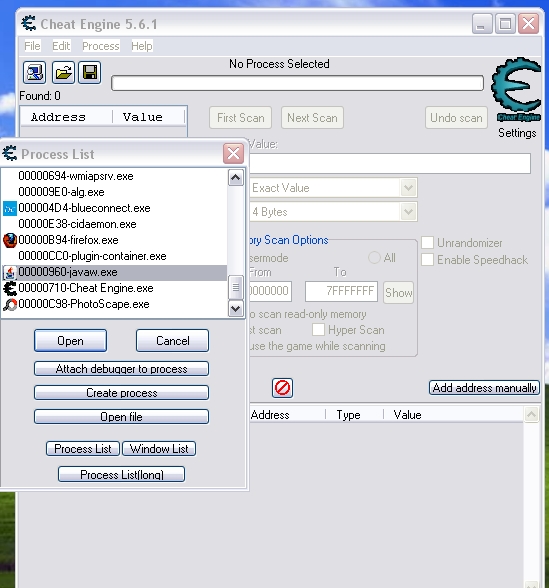Click the First Scan button
The image size is (549, 588).
tap(240, 118)
